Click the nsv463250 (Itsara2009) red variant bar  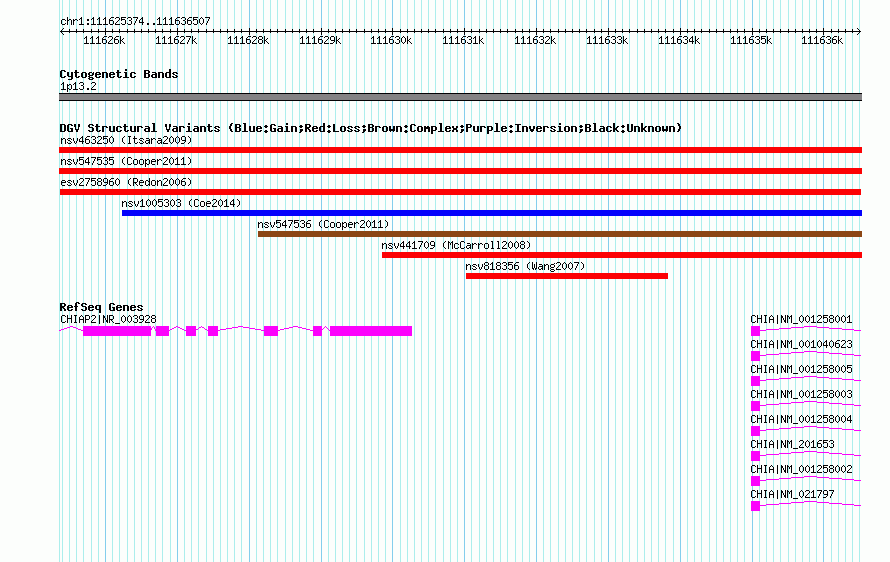pos(460,150)
